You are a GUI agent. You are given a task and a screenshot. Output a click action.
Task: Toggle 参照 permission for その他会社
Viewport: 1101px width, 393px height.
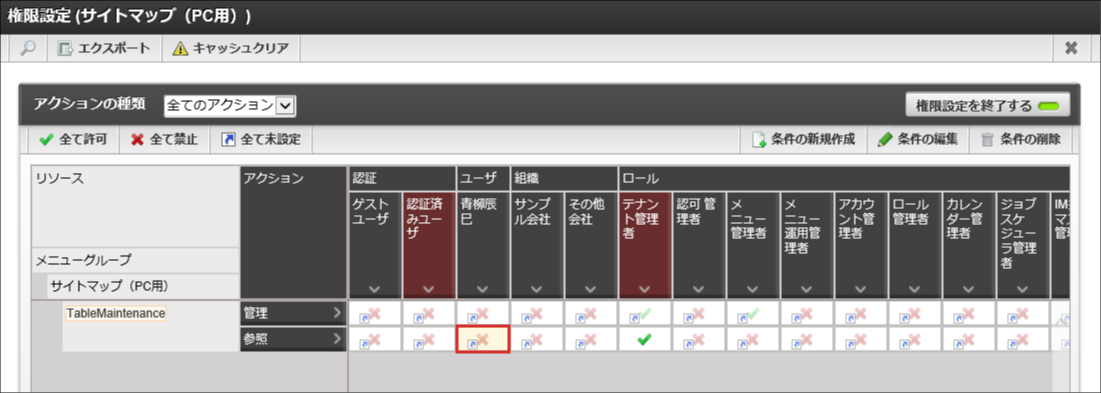pyautogui.click(x=591, y=340)
